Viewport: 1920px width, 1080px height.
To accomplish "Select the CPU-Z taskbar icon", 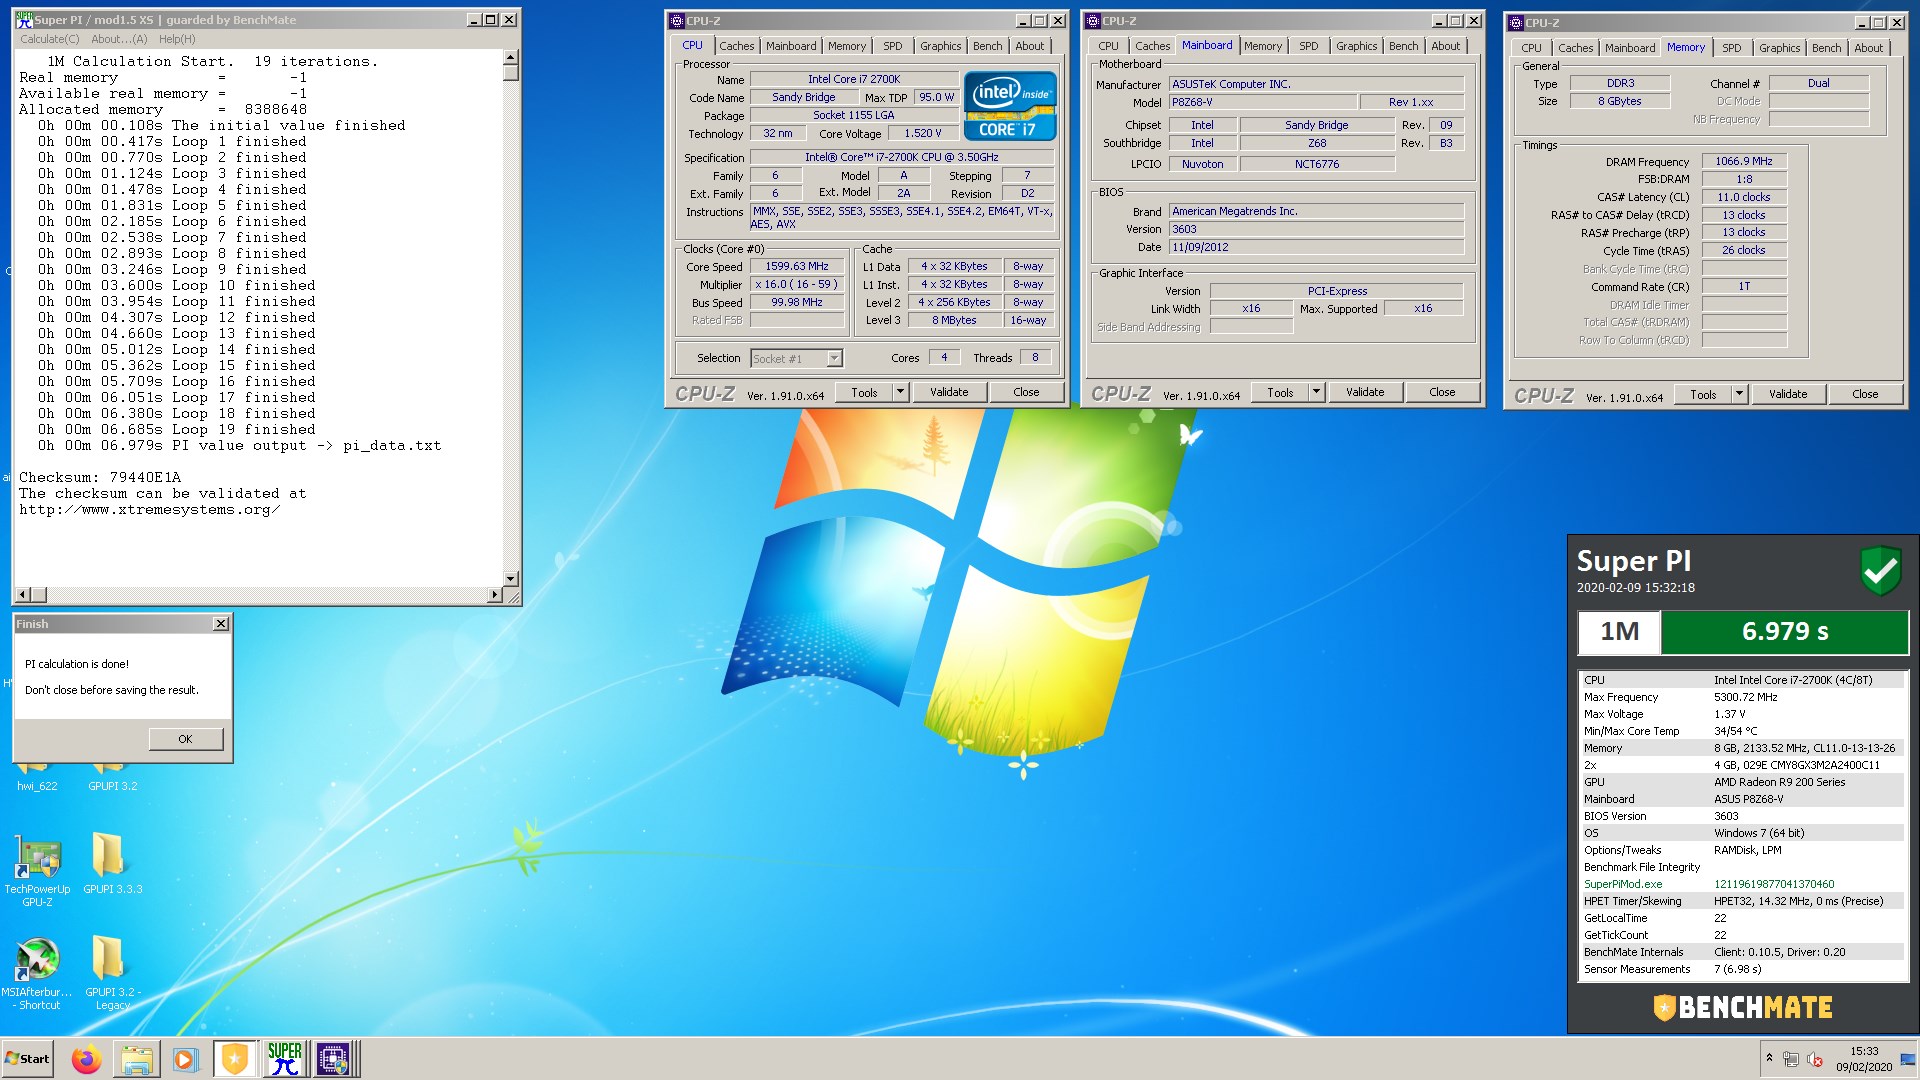I will point(333,1059).
